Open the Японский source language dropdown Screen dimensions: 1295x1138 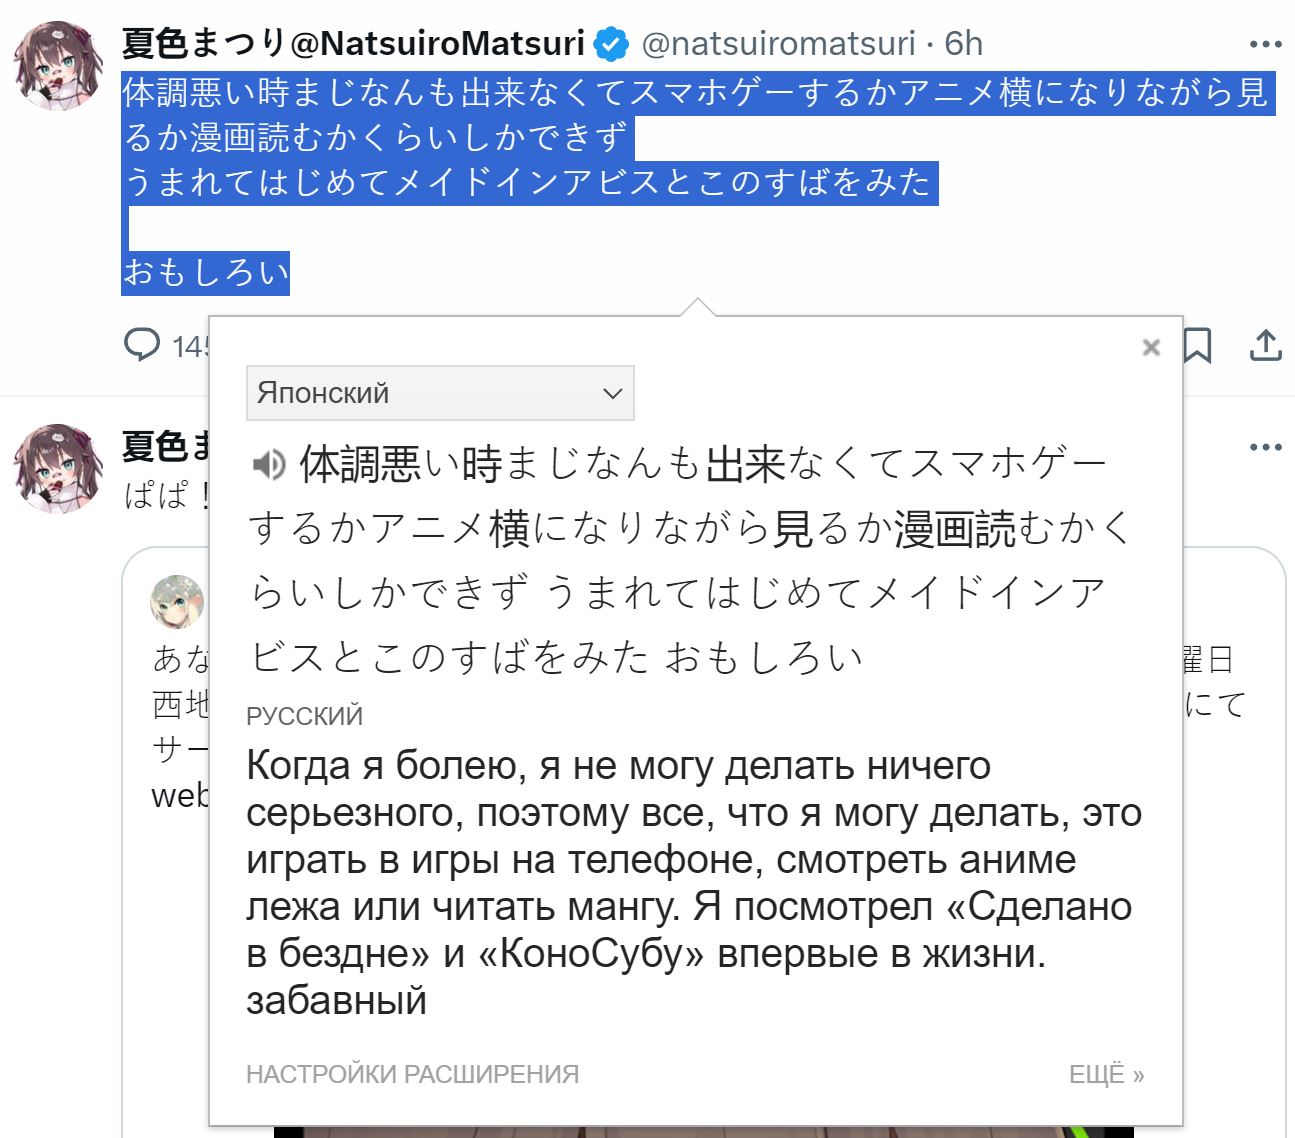(440, 393)
